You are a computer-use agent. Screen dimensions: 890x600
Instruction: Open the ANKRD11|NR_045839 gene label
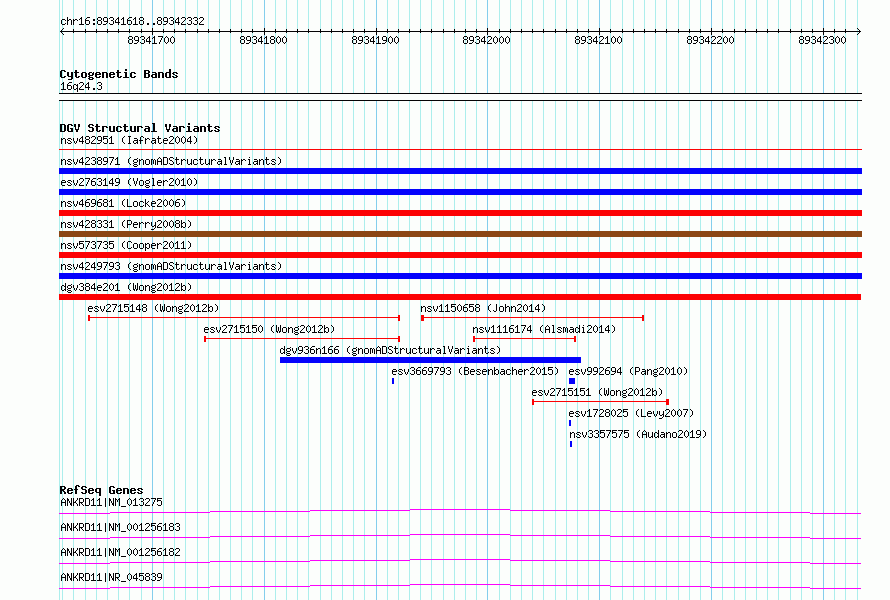[111, 577]
